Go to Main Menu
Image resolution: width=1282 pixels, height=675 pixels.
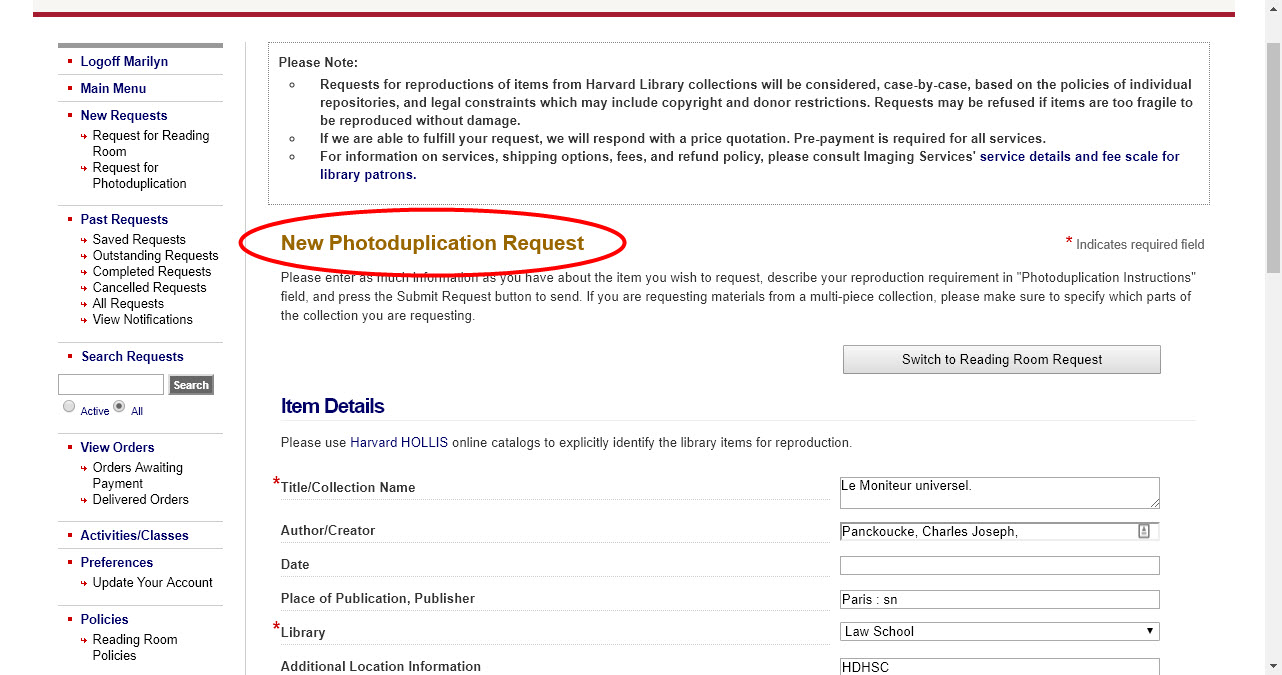(x=113, y=88)
